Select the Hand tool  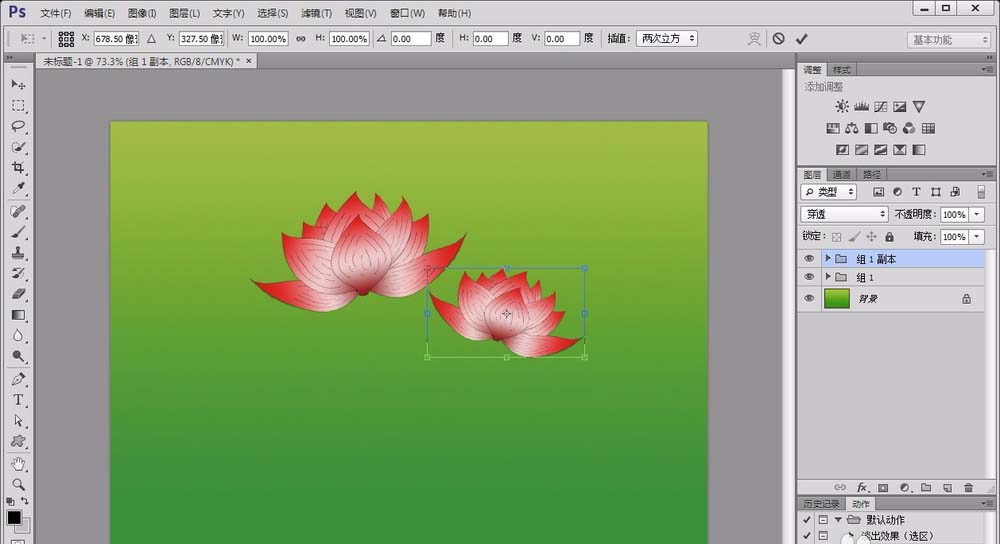[18, 464]
